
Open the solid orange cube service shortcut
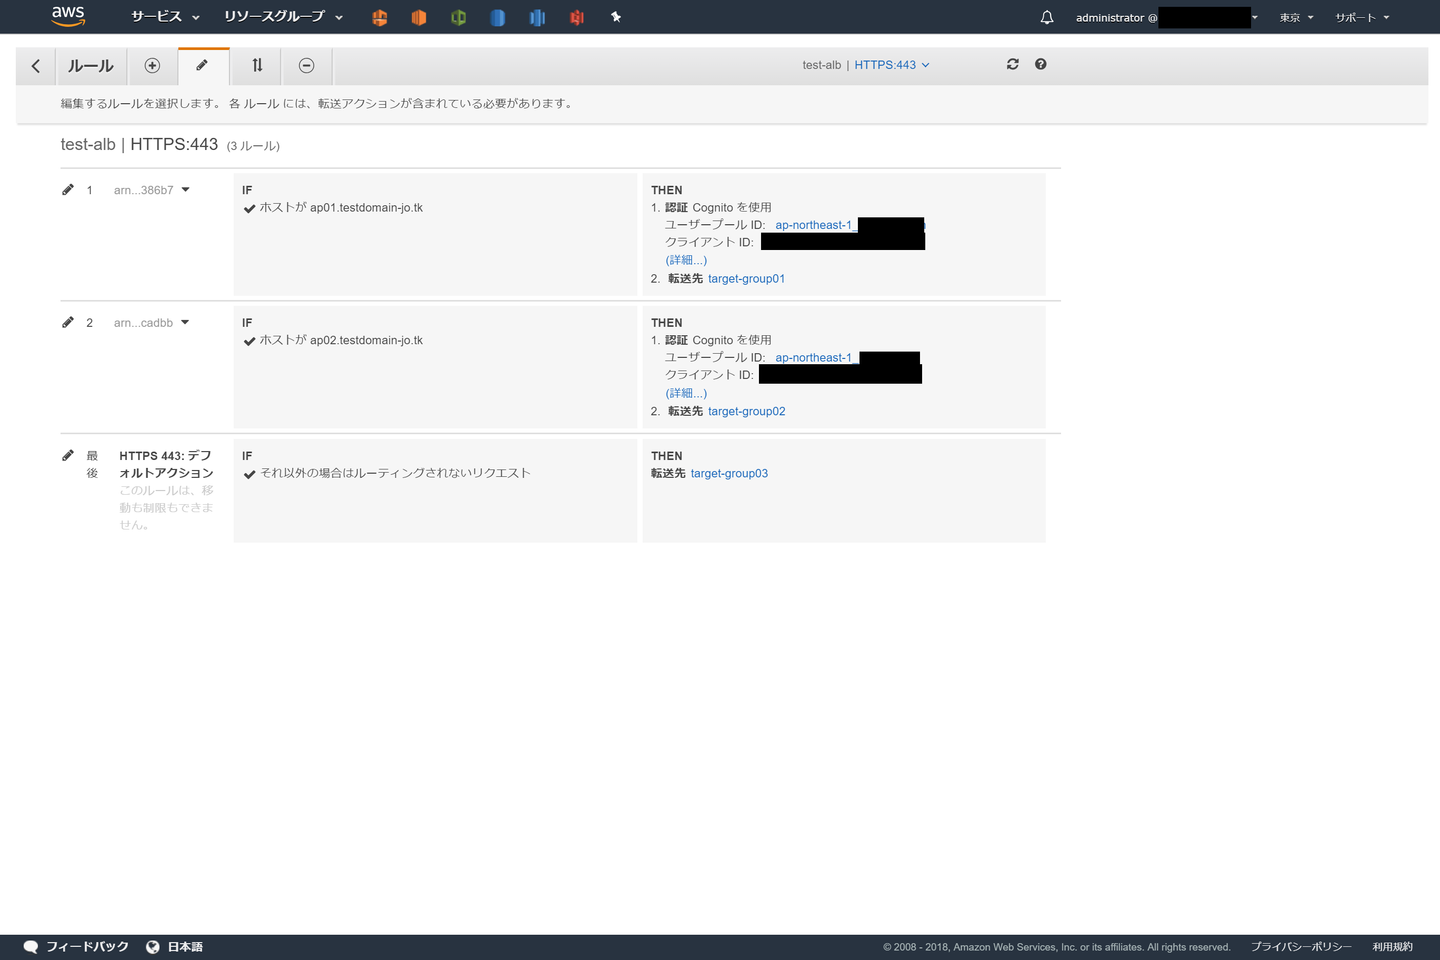419,17
